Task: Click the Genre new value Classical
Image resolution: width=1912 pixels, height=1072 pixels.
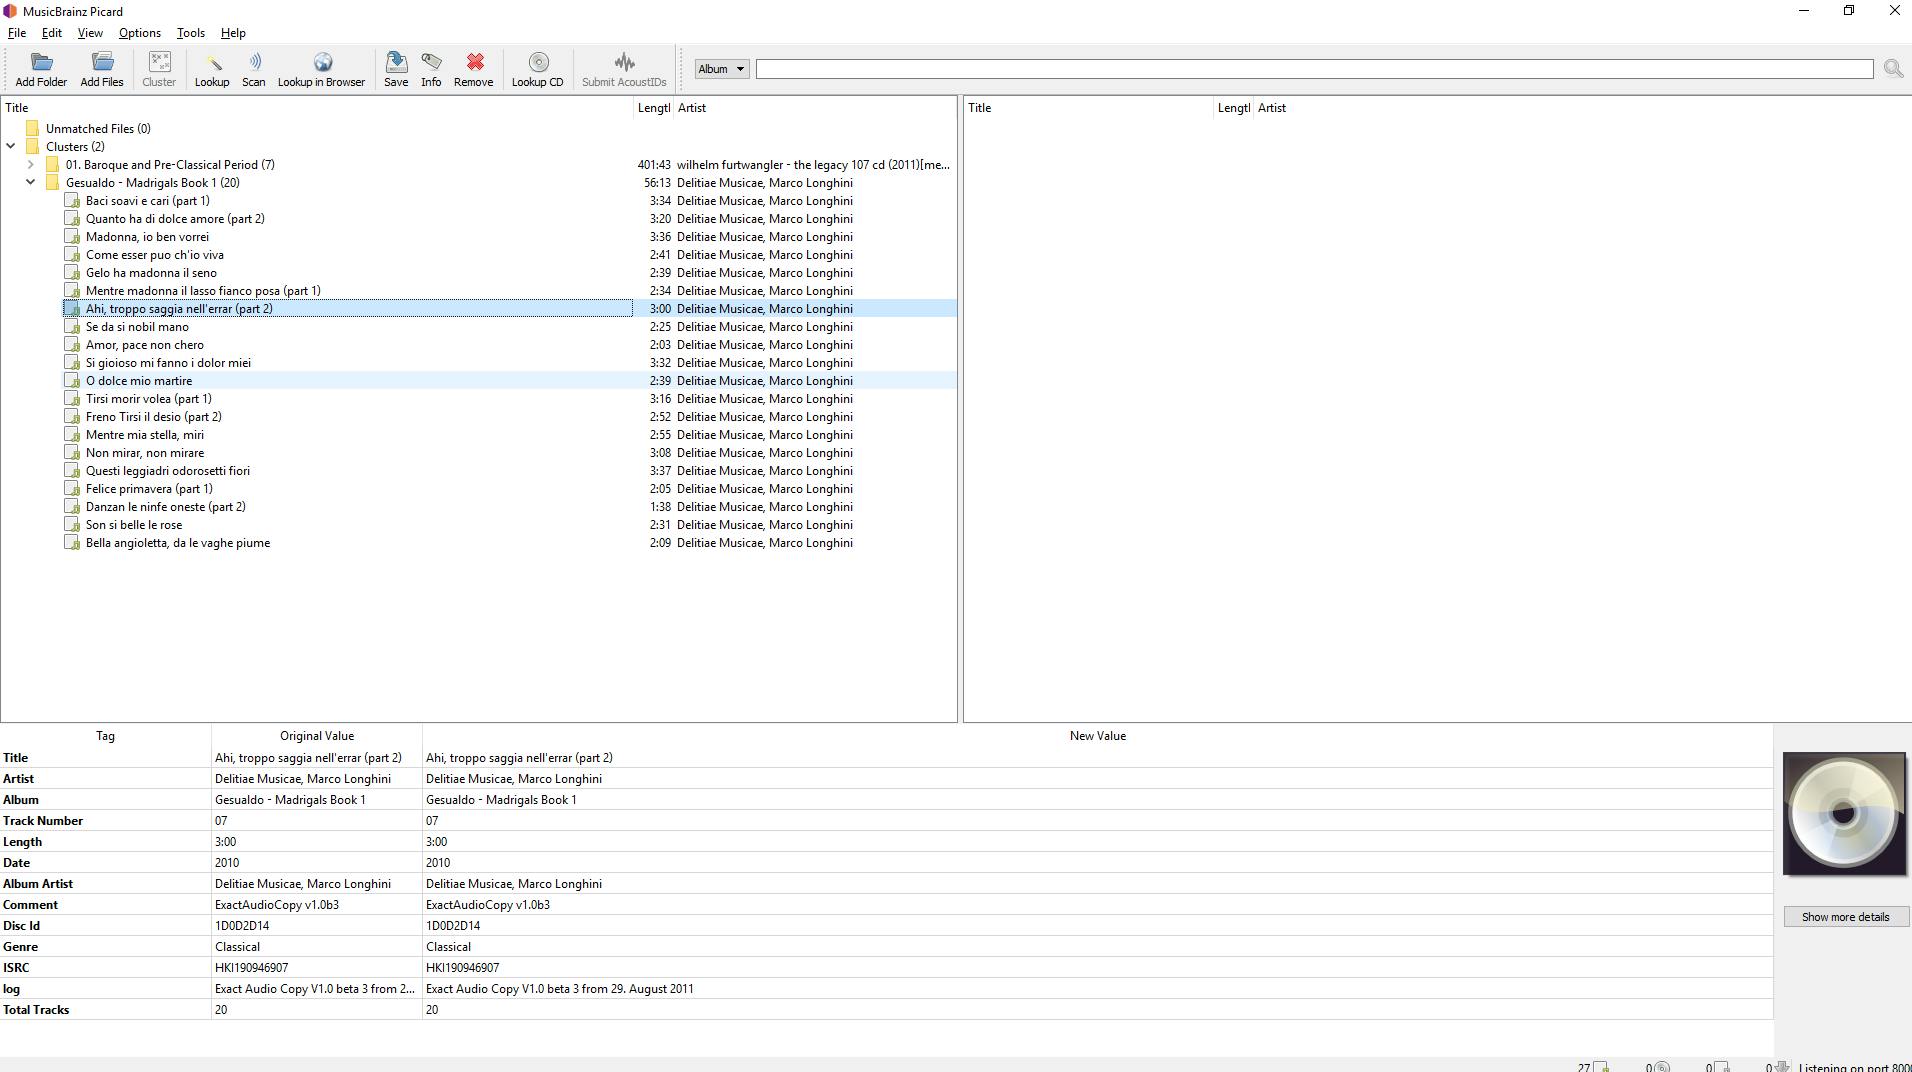Action: (x=448, y=946)
